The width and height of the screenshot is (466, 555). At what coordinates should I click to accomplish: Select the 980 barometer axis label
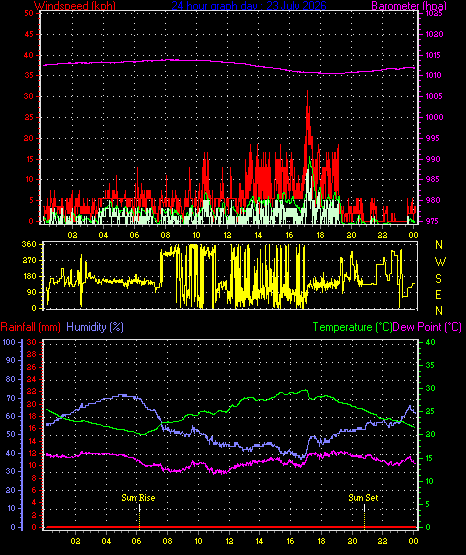coord(434,200)
